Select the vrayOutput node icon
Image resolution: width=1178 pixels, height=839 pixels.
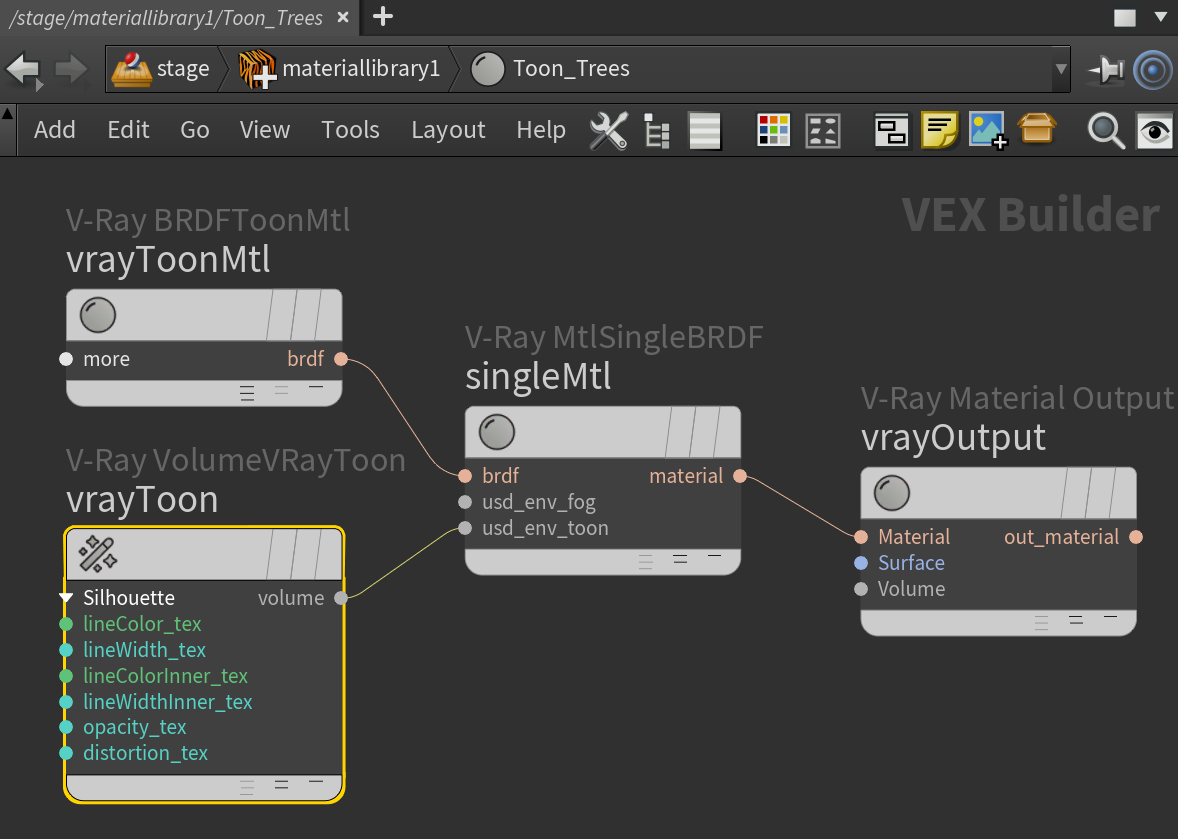click(x=892, y=493)
